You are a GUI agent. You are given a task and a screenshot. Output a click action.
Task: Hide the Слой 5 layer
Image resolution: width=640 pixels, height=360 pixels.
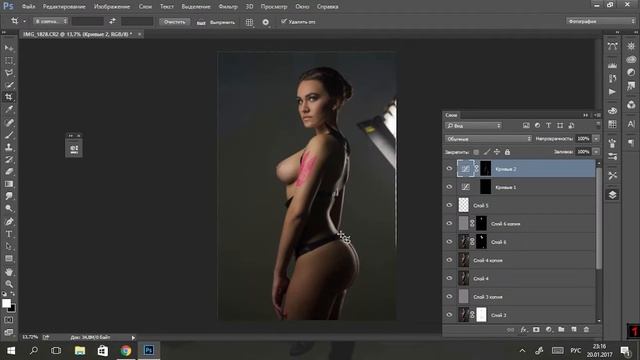[x=449, y=205]
